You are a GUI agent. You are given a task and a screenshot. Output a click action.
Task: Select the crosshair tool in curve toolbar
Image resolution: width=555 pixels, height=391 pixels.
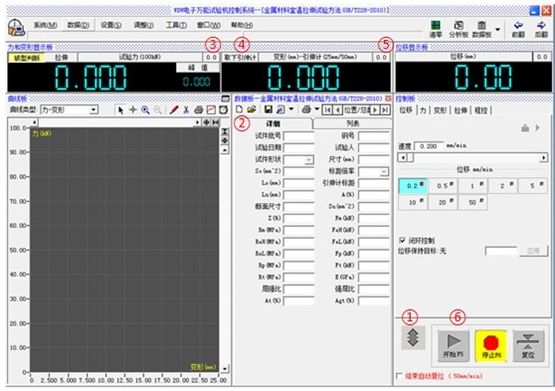[133, 110]
